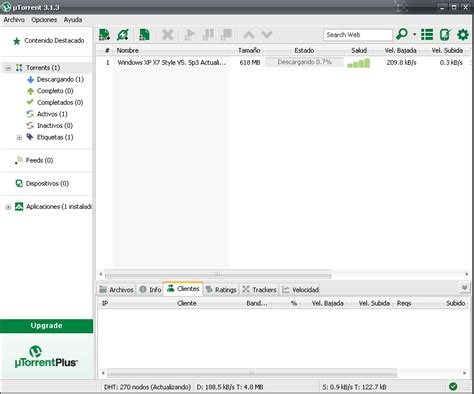Sort by Vel. Subida in torrent list
The width and height of the screenshot is (474, 394).
[447, 50]
